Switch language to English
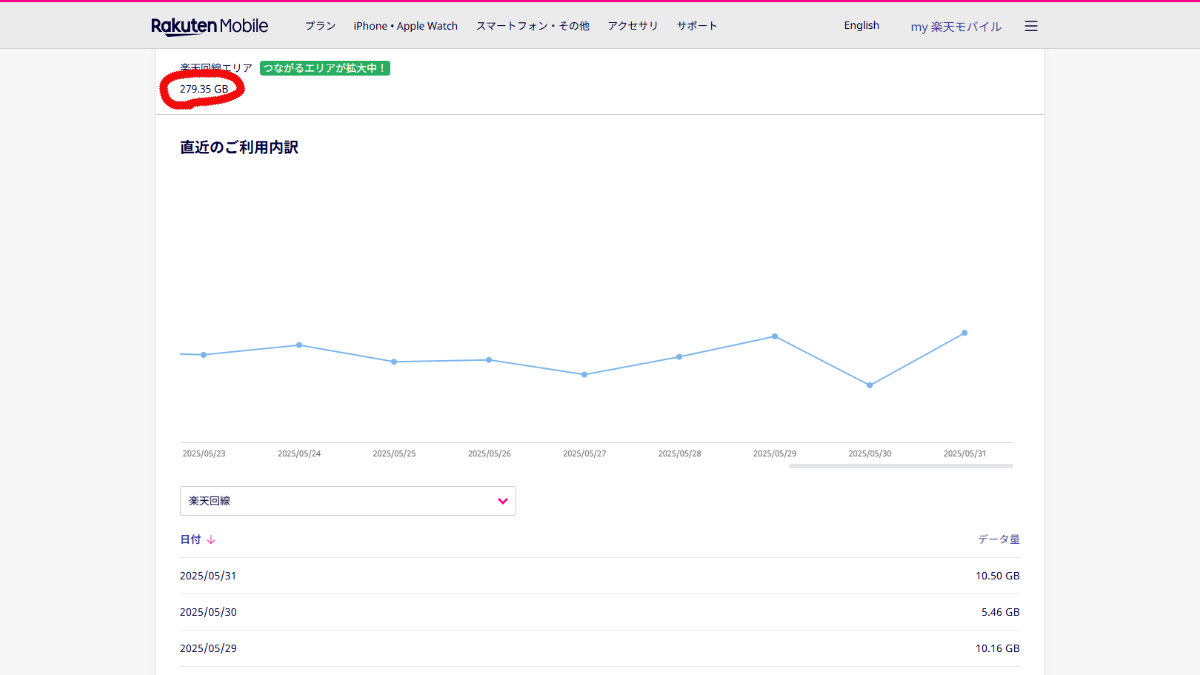Image resolution: width=1200 pixels, height=675 pixels. coord(861,26)
